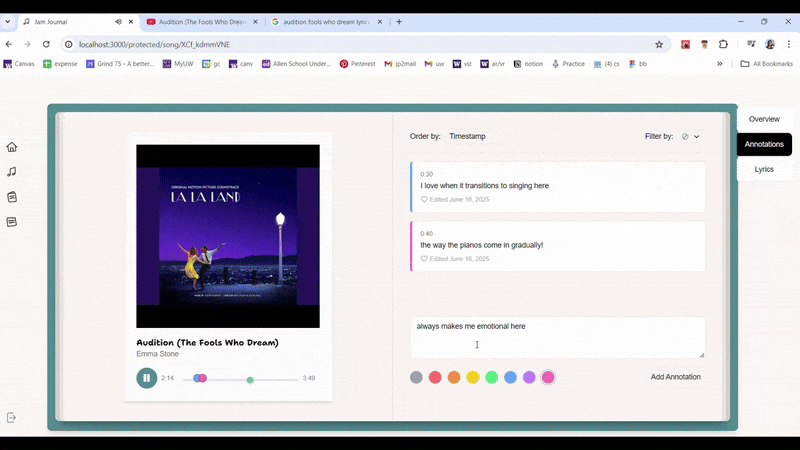This screenshot has width=800, height=450.
Task: Change Order by Timestamp sorting
Action: pos(467,136)
